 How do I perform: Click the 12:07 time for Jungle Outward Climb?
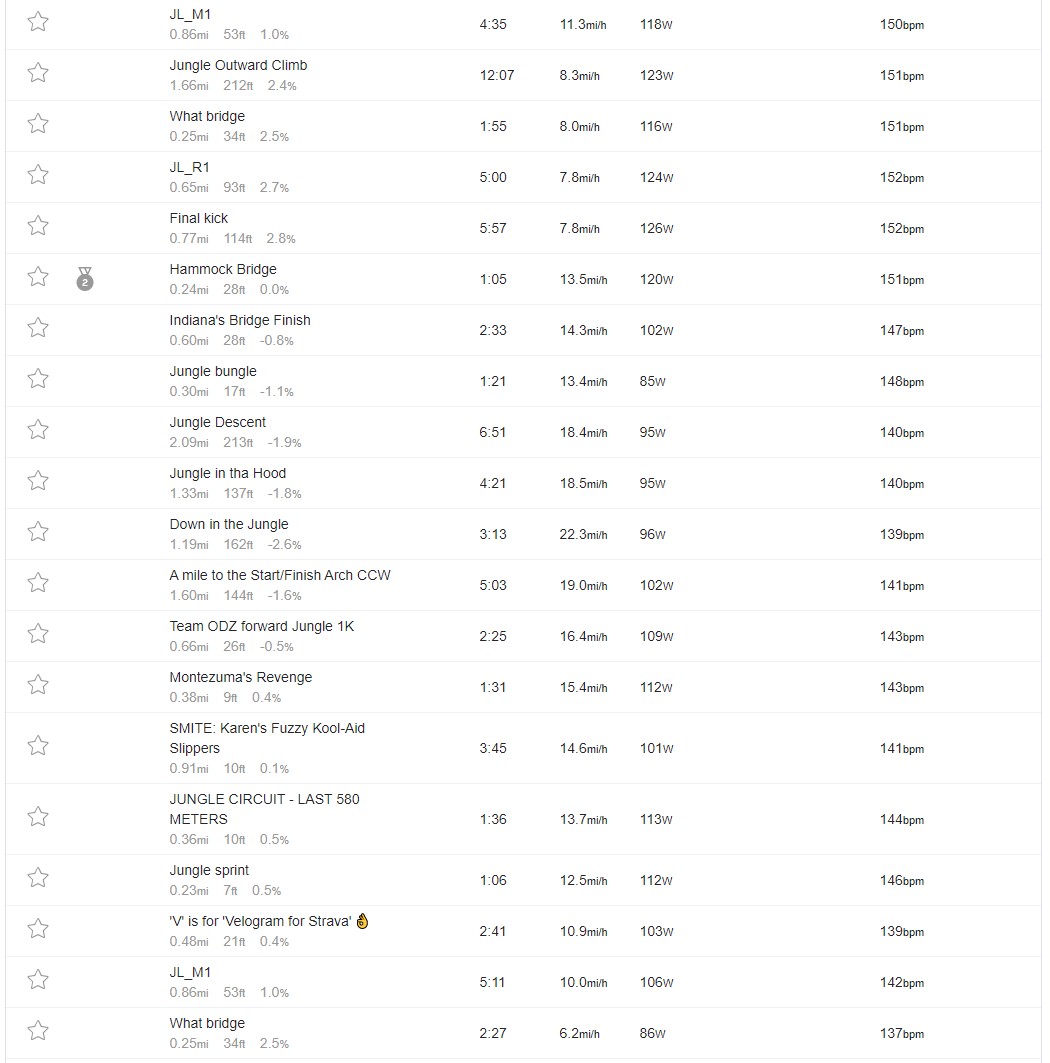[x=497, y=75]
